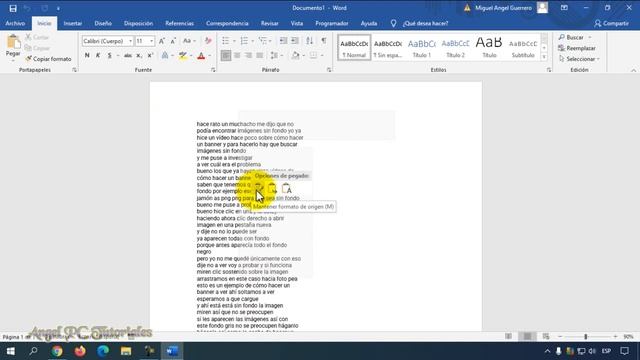Click the Pegar paste button
Viewport: 640px width, 360px height.
pos(13,47)
